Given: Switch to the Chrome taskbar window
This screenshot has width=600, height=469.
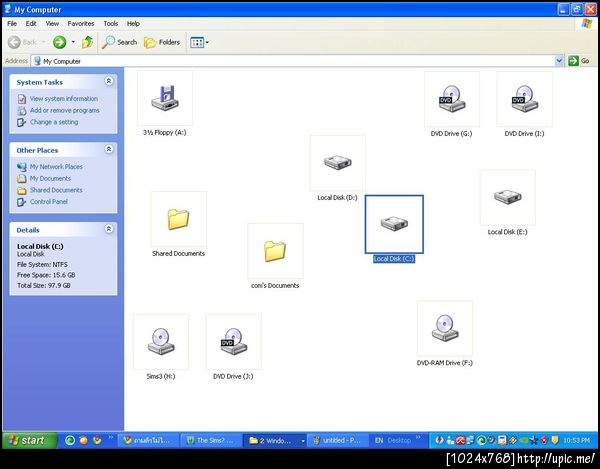Looking at the screenshot, I should 148,441.
